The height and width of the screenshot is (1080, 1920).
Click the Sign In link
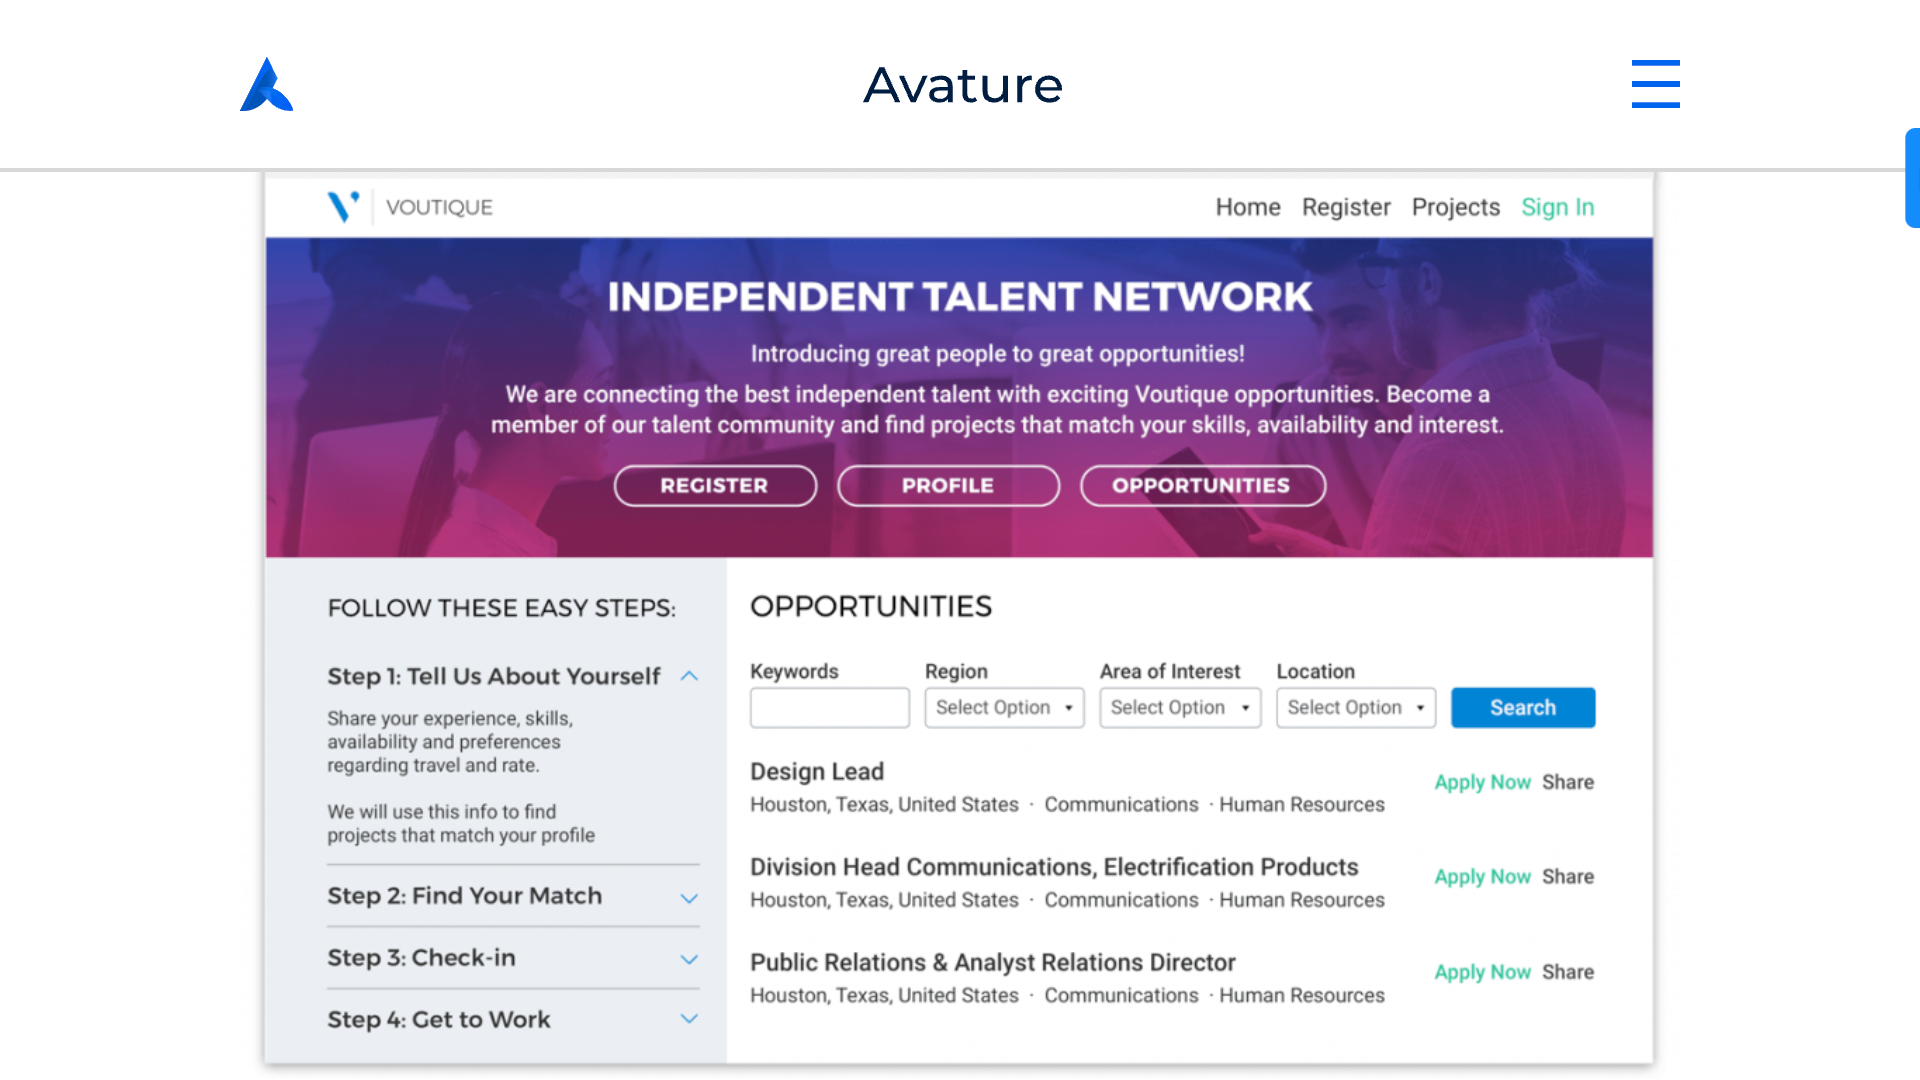(1557, 207)
